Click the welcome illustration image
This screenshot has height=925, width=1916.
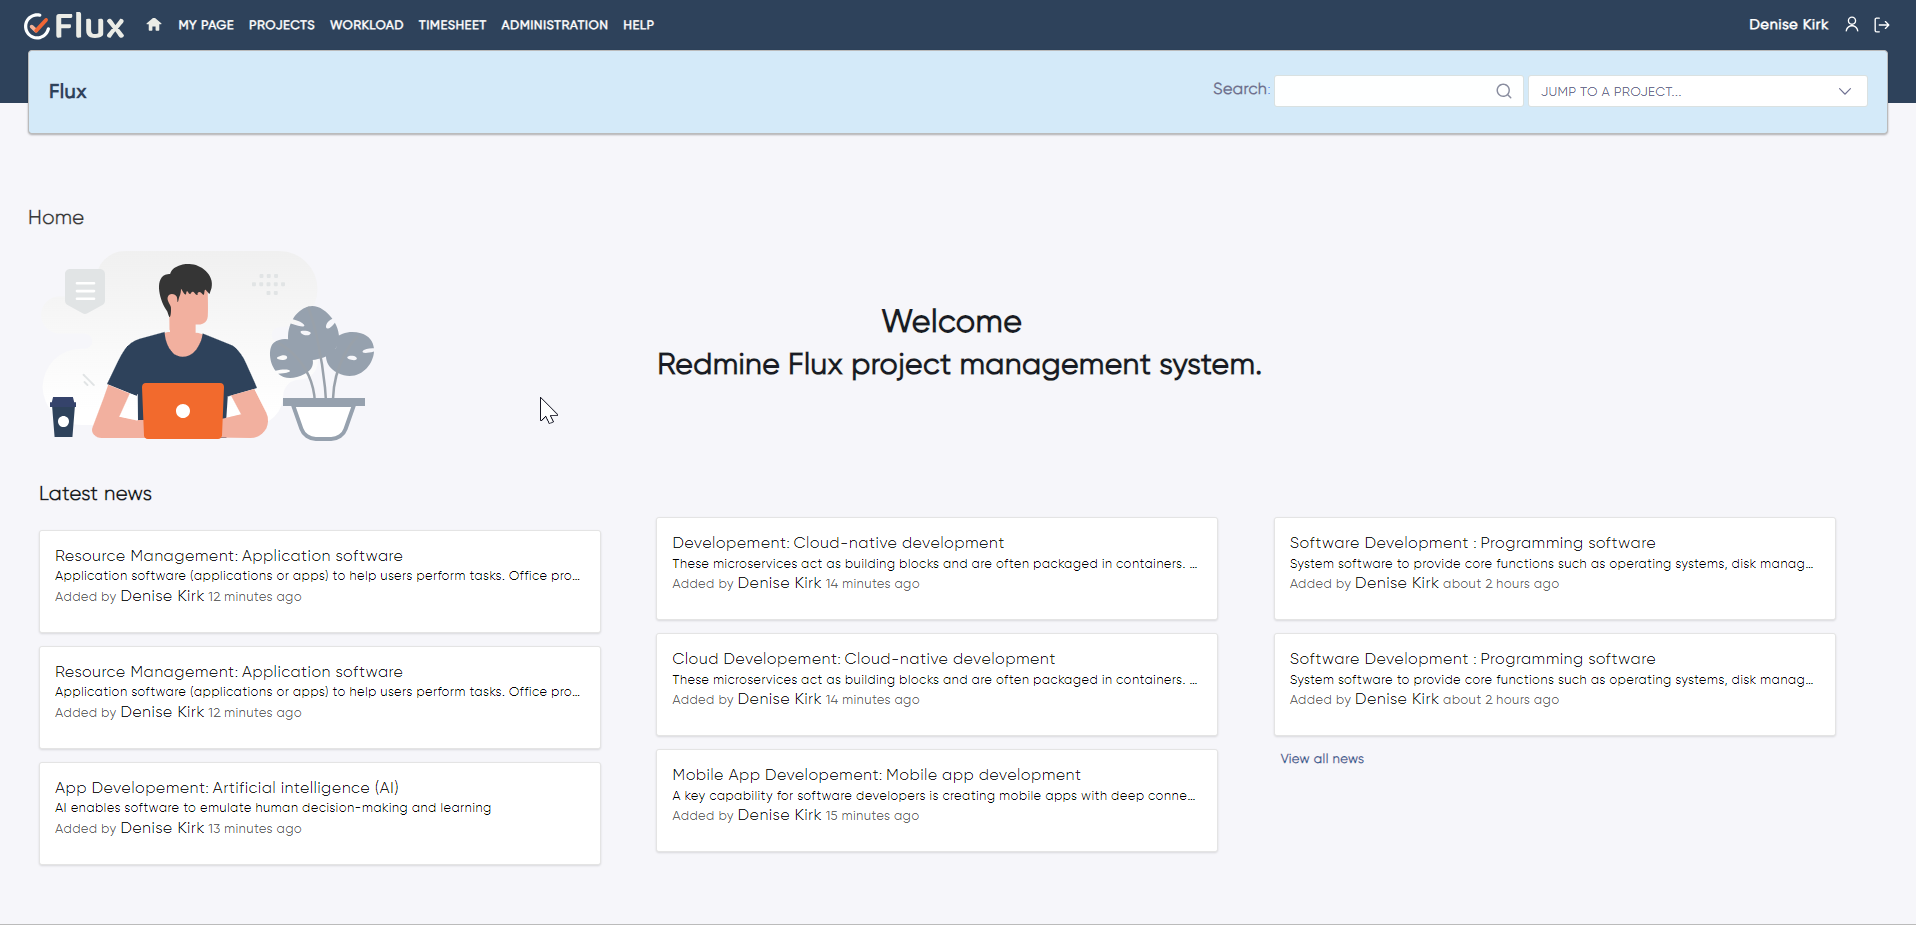[208, 346]
